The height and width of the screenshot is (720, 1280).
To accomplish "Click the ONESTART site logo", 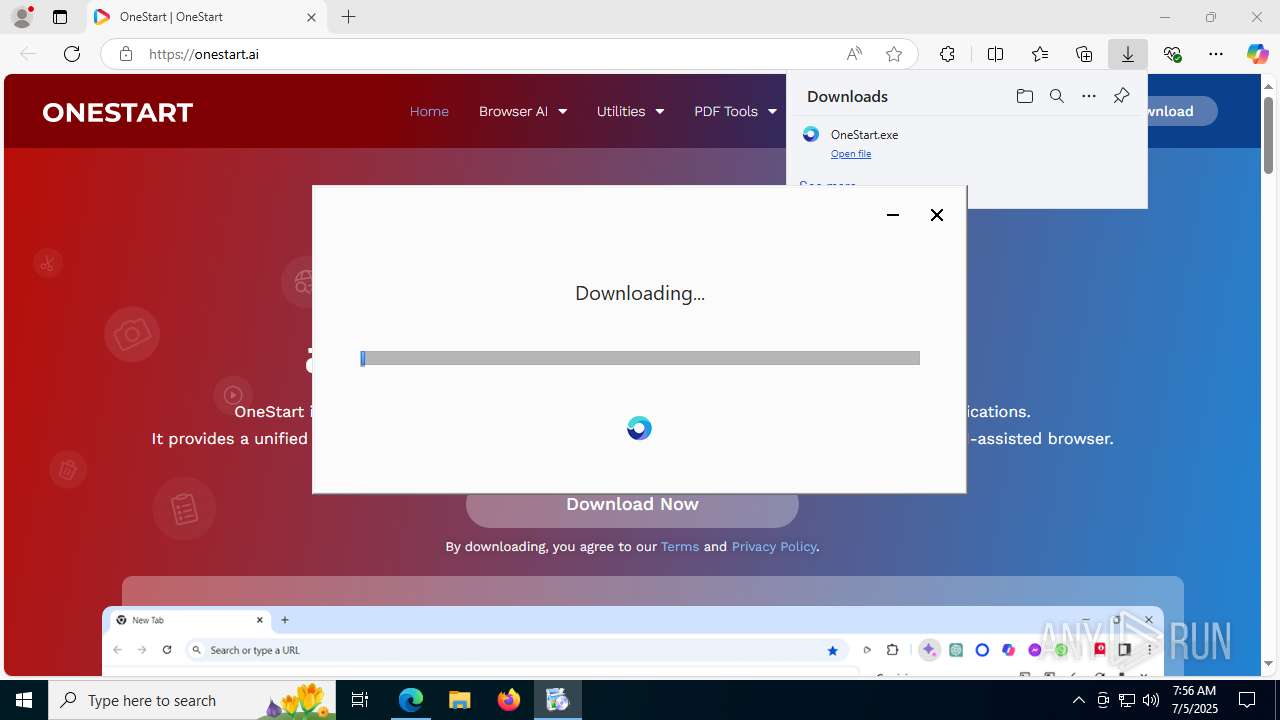I will click(x=118, y=112).
